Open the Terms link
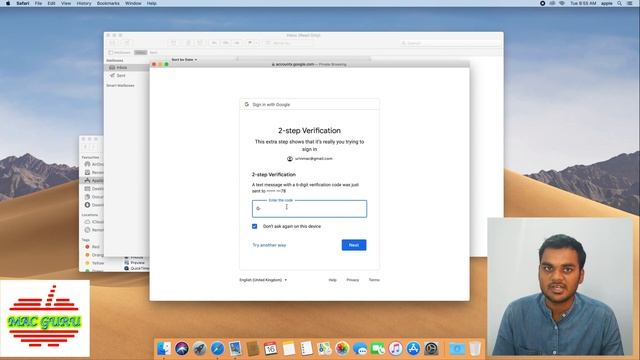Image resolution: width=640 pixels, height=360 pixels. [374, 280]
